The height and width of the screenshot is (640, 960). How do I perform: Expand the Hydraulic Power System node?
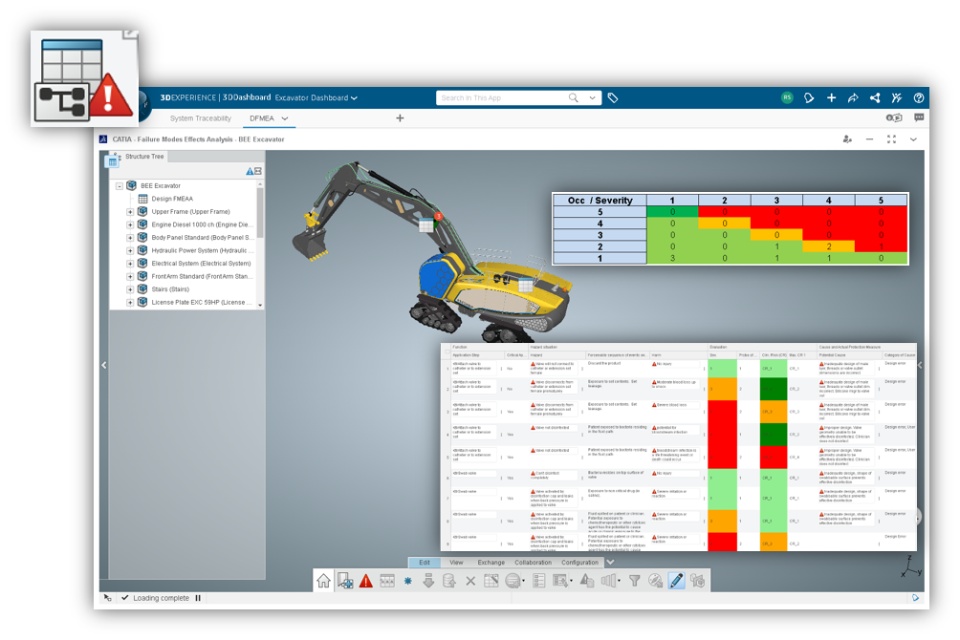click(x=130, y=250)
